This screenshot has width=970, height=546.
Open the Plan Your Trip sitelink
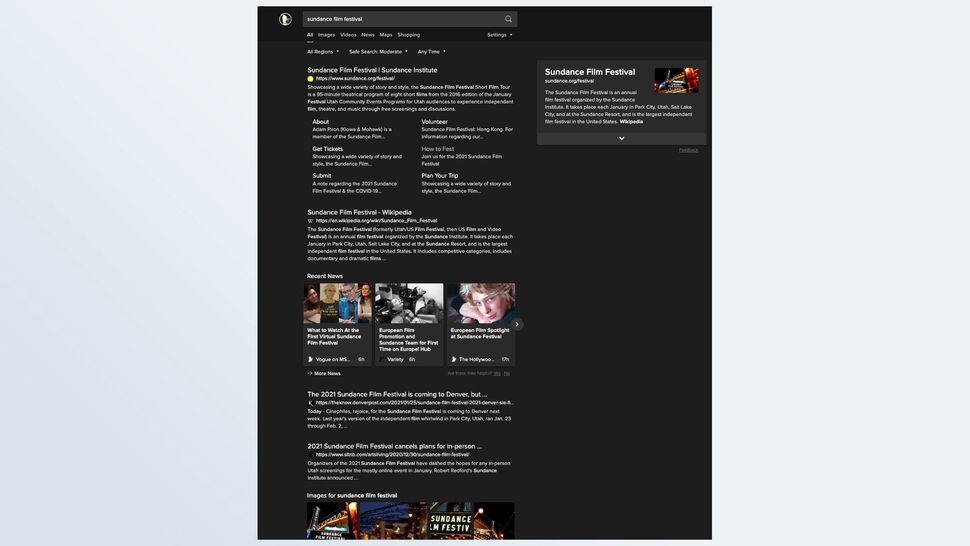coord(440,176)
